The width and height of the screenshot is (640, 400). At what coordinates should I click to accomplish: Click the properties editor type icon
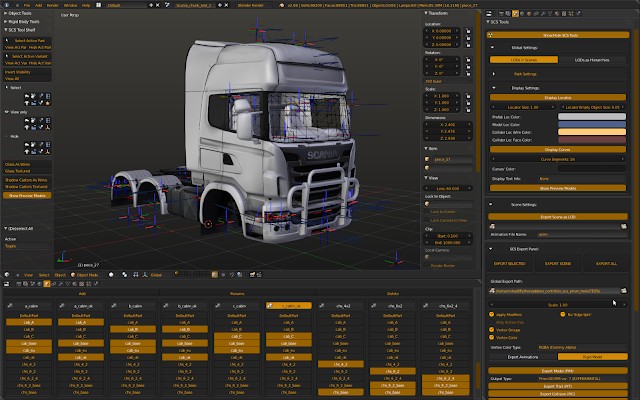click(x=489, y=14)
